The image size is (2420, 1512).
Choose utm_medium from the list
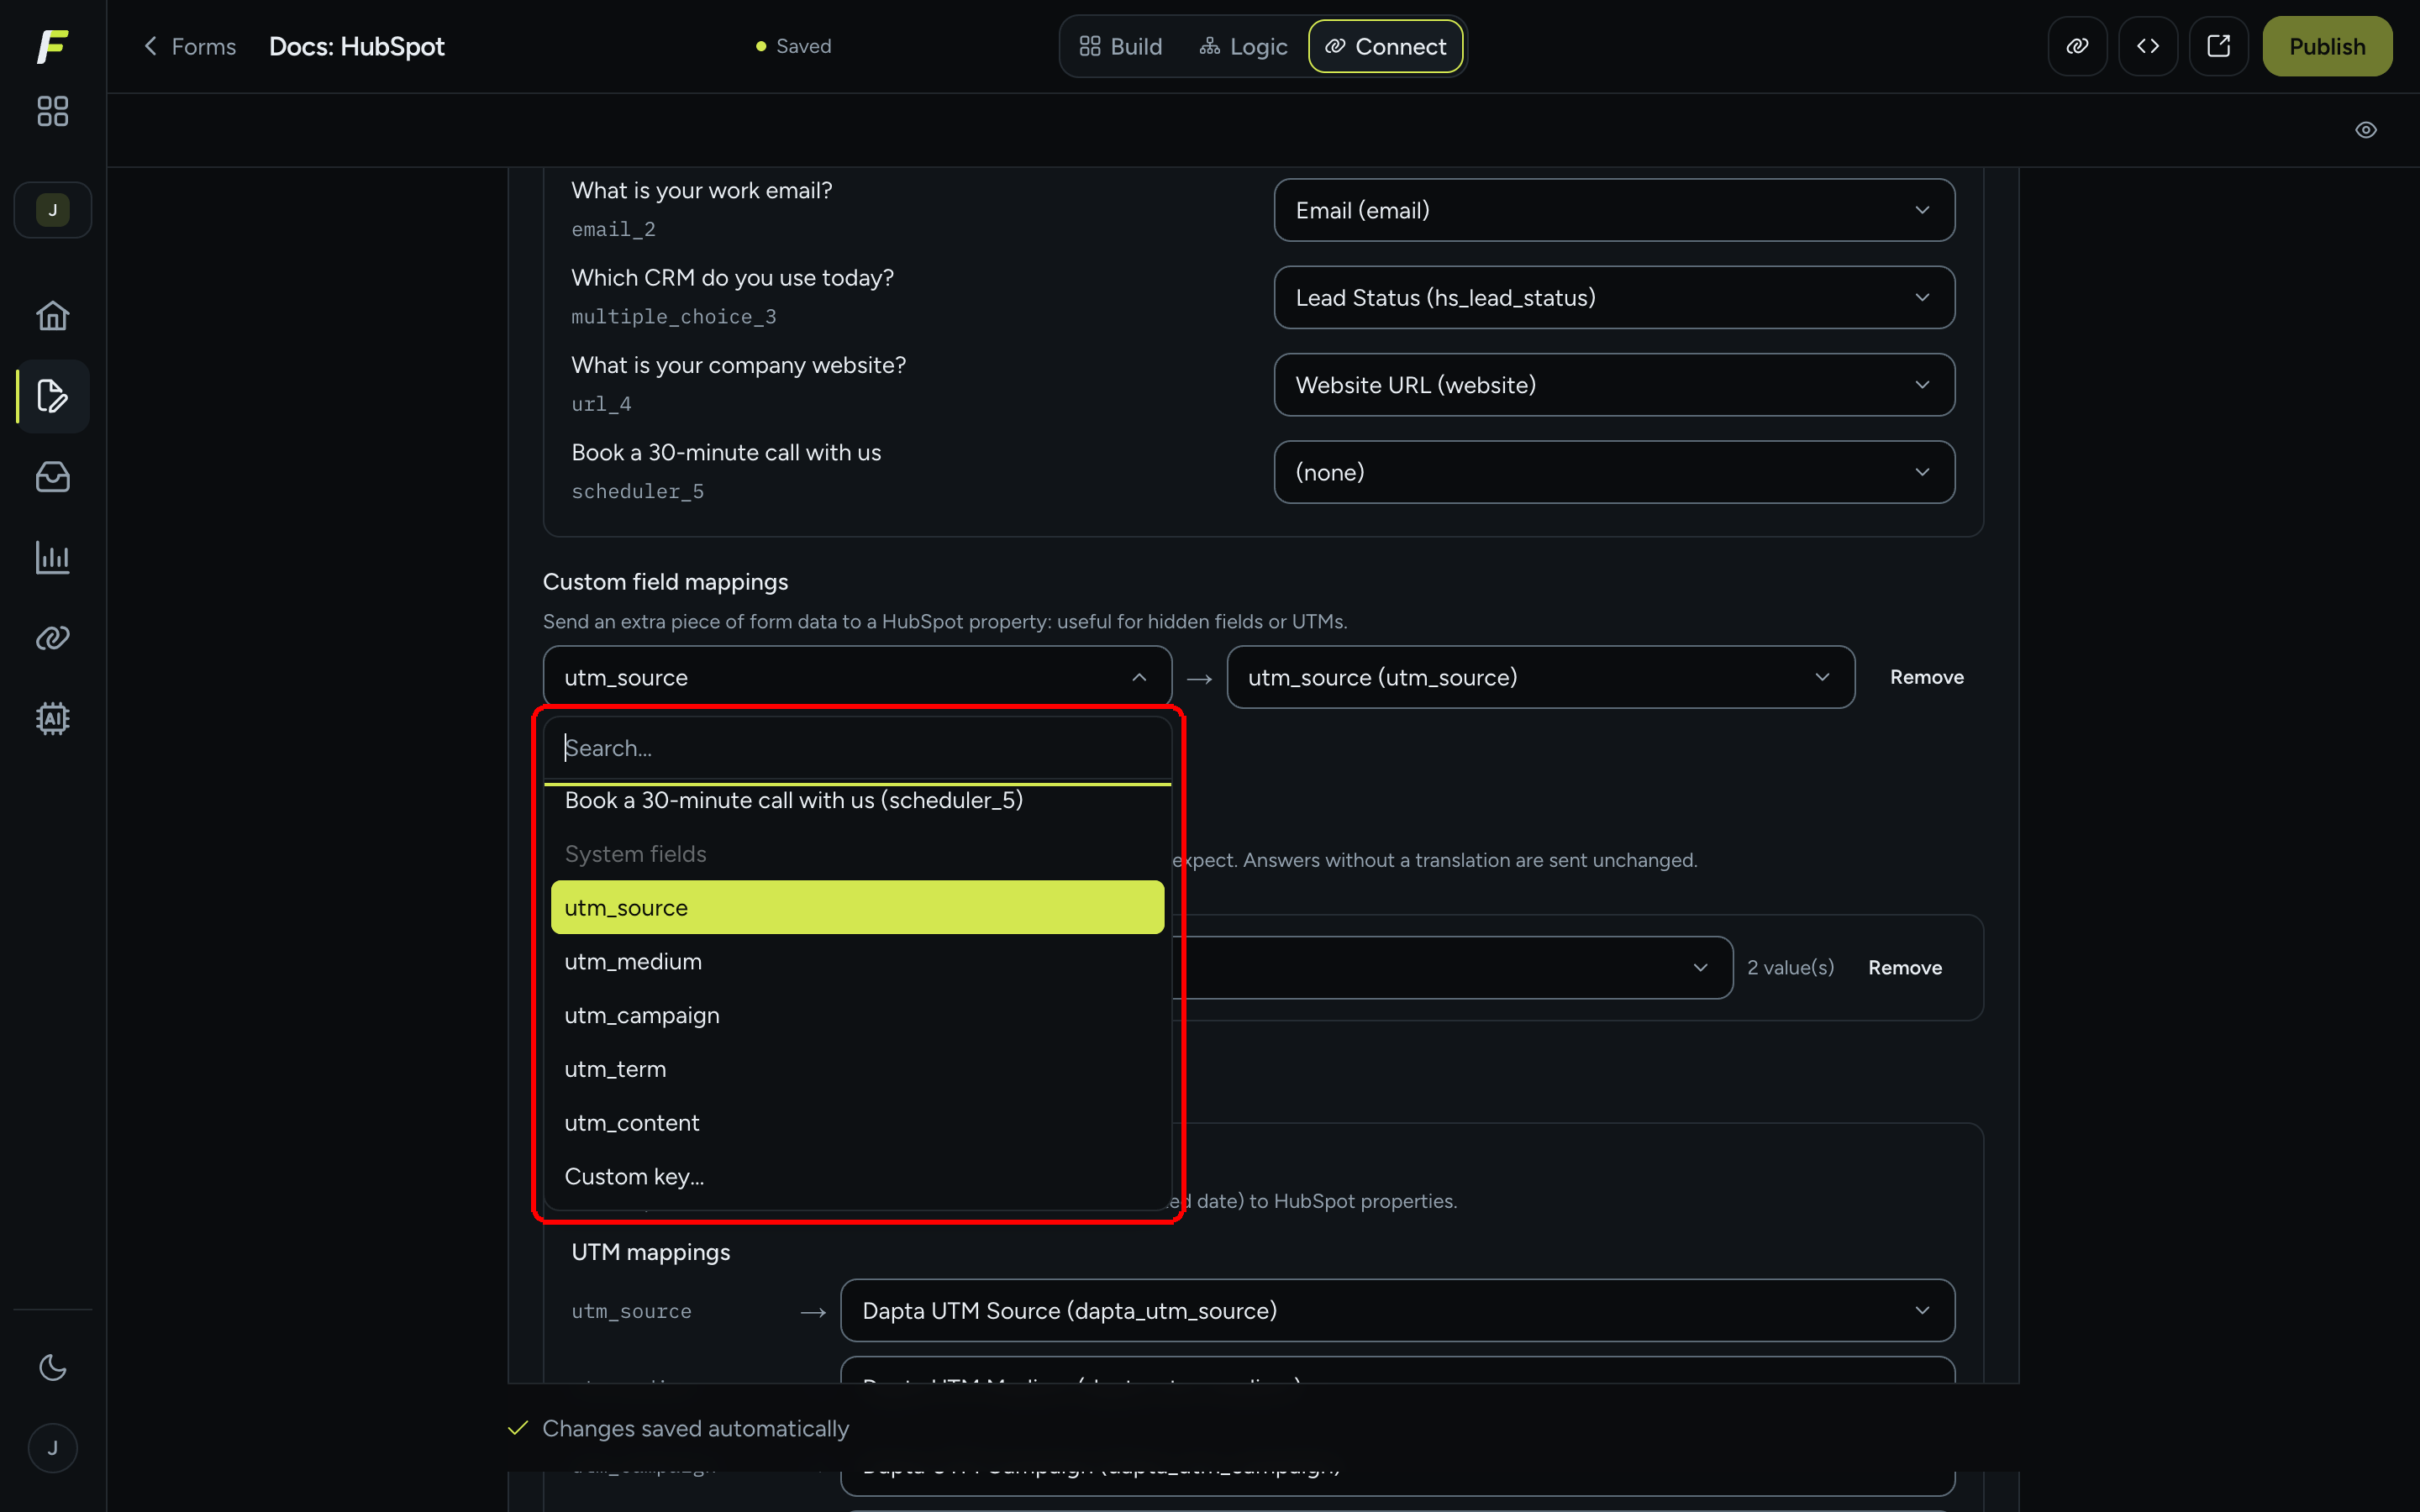click(x=857, y=961)
